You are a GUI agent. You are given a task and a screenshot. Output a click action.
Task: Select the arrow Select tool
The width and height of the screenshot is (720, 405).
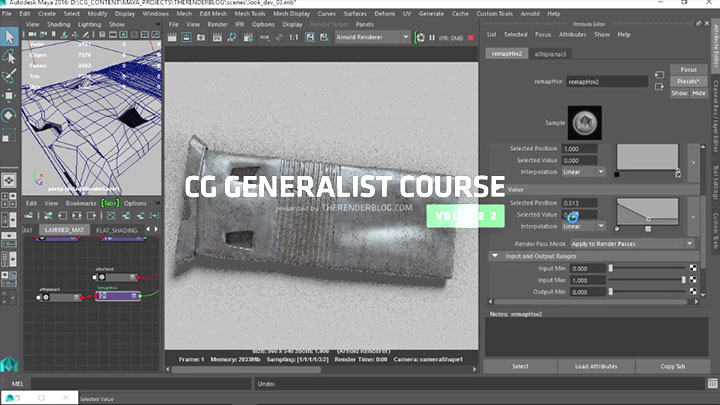coord(9,37)
